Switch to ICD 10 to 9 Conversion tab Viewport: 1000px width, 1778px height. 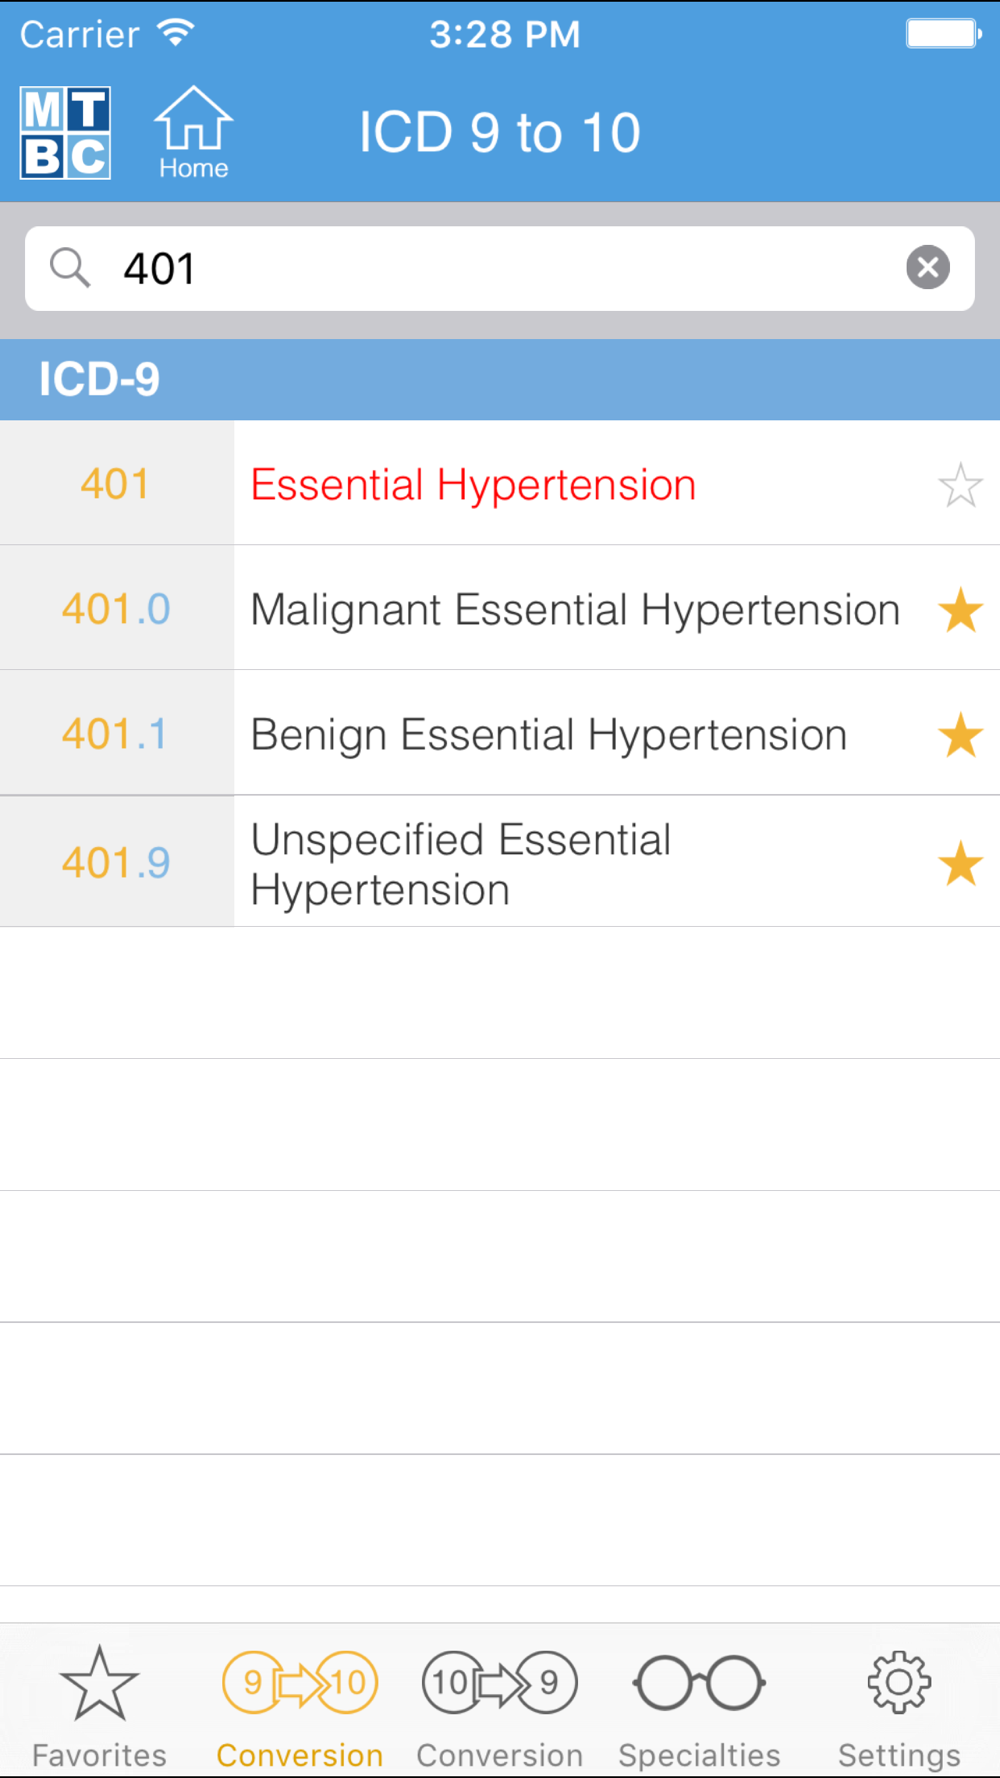pos(499,1706)
